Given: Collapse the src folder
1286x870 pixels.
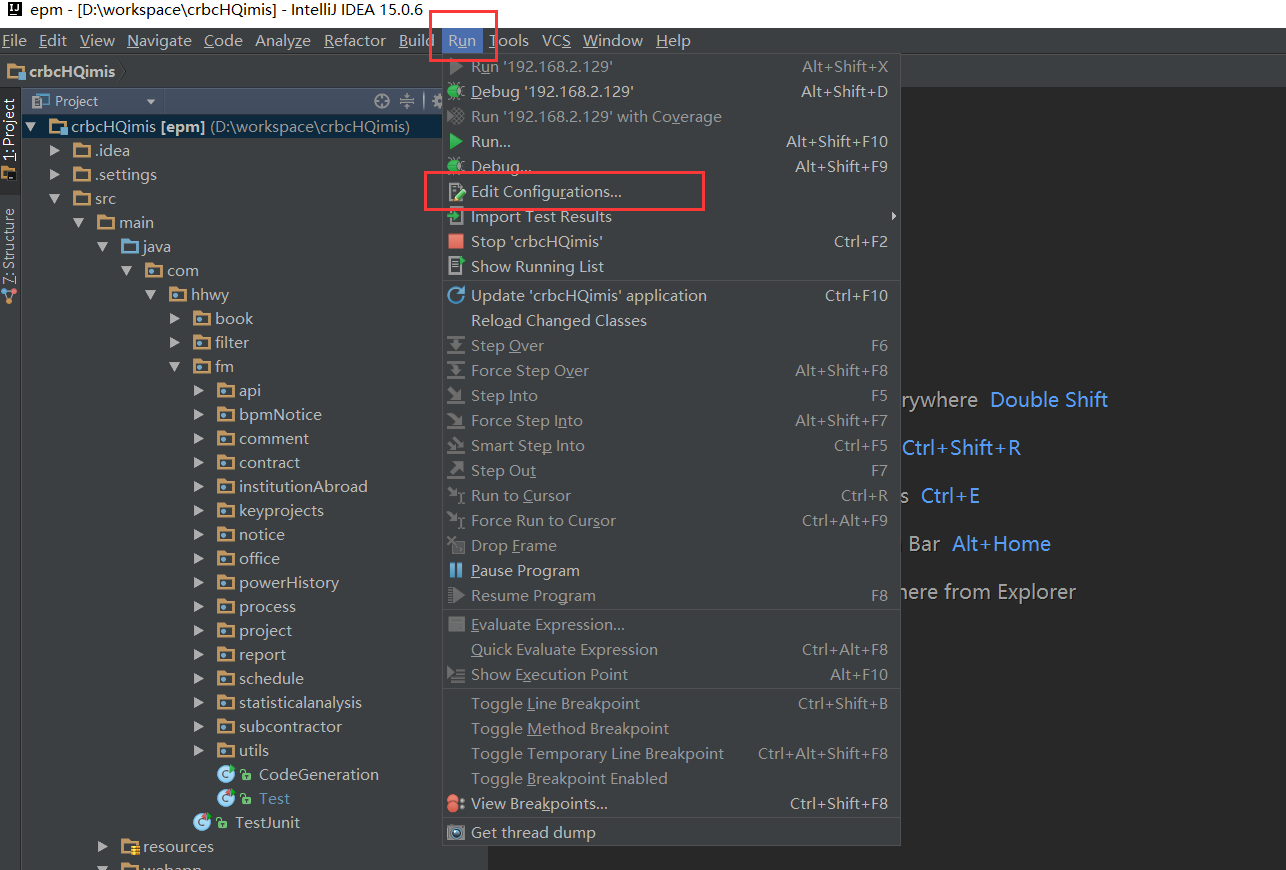Looking at the screenshot, I should click(x=55, y=199).
